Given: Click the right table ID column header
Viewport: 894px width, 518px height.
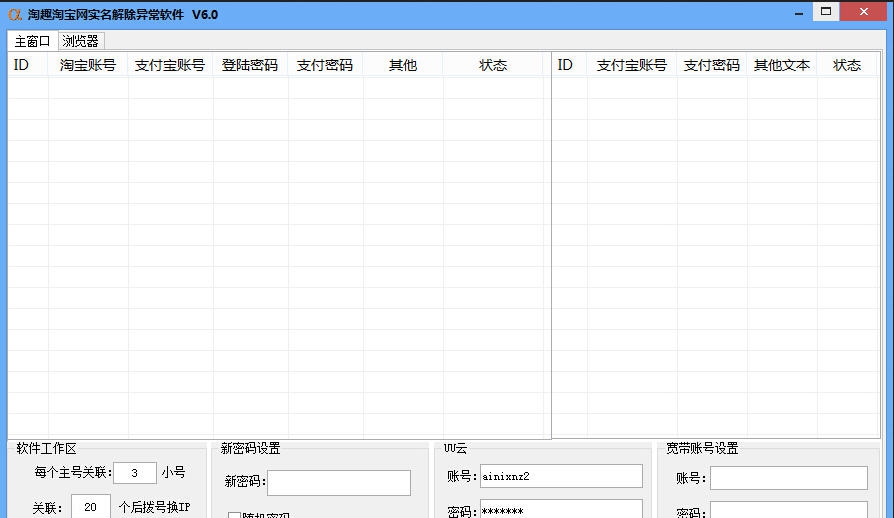Looking at the screenshot, I should click(569, 65).
